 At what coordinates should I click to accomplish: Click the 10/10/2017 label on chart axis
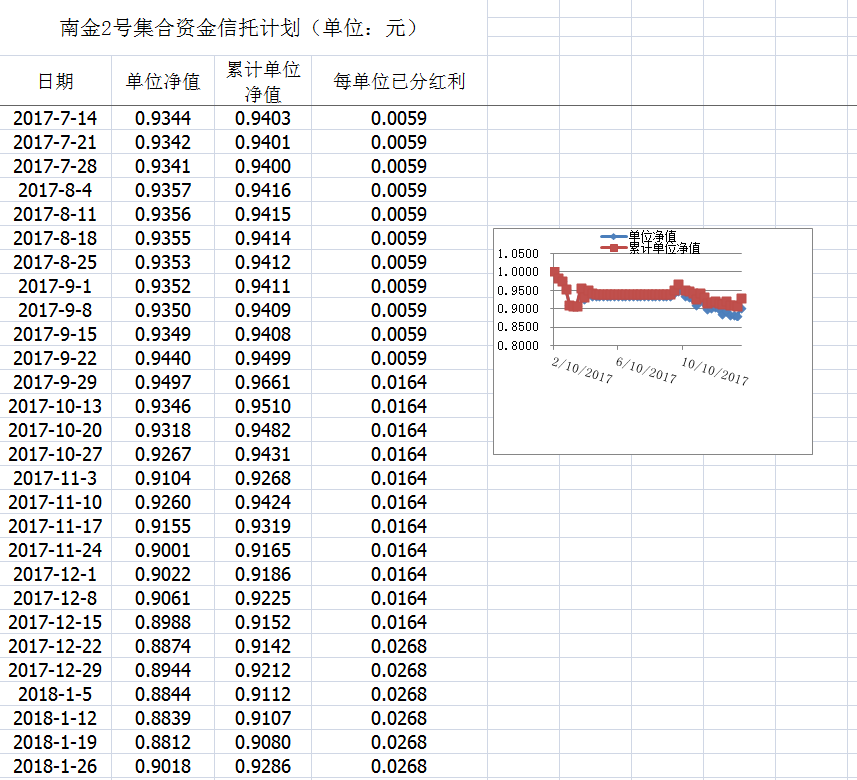[x=714, y=369]
